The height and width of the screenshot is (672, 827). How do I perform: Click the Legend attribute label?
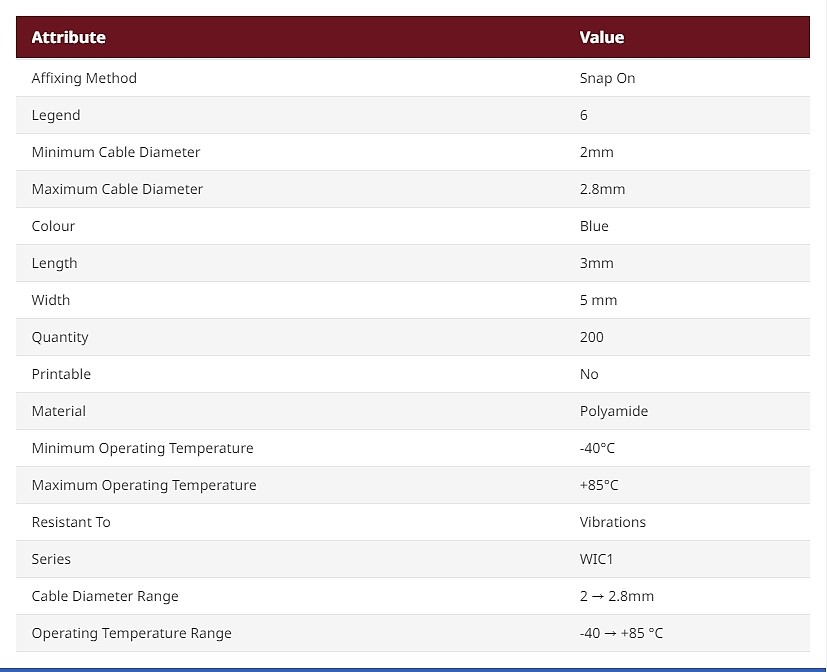click(x=56, y=115)
